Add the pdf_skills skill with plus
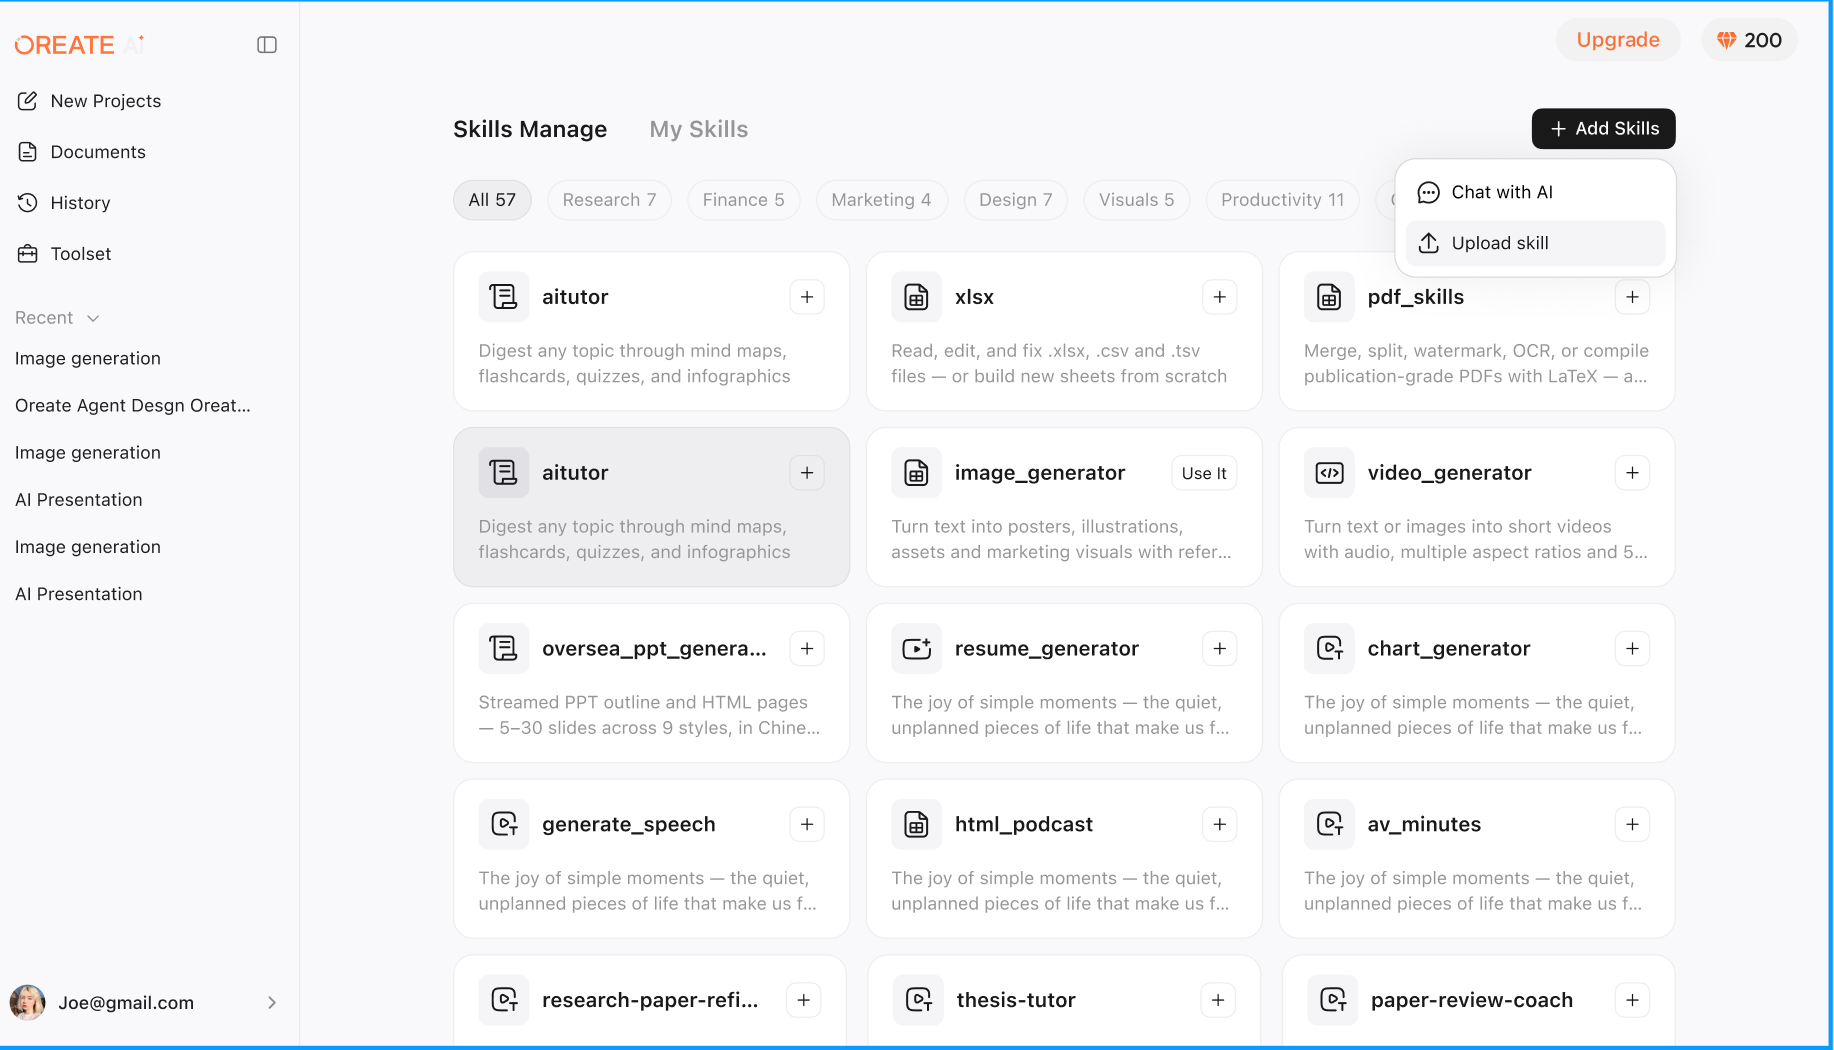 pyautogui.click(x=1633, y=297)
